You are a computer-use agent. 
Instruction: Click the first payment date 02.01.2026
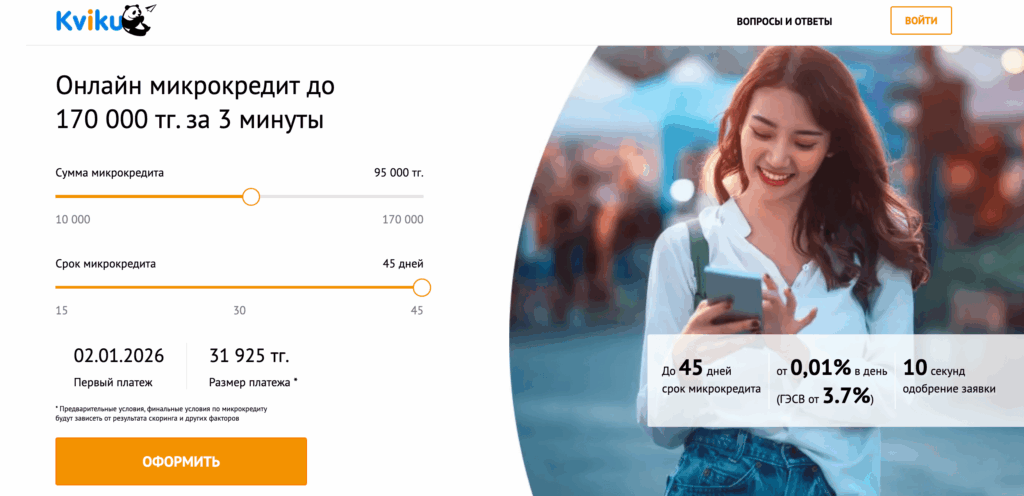coord(119,356)
